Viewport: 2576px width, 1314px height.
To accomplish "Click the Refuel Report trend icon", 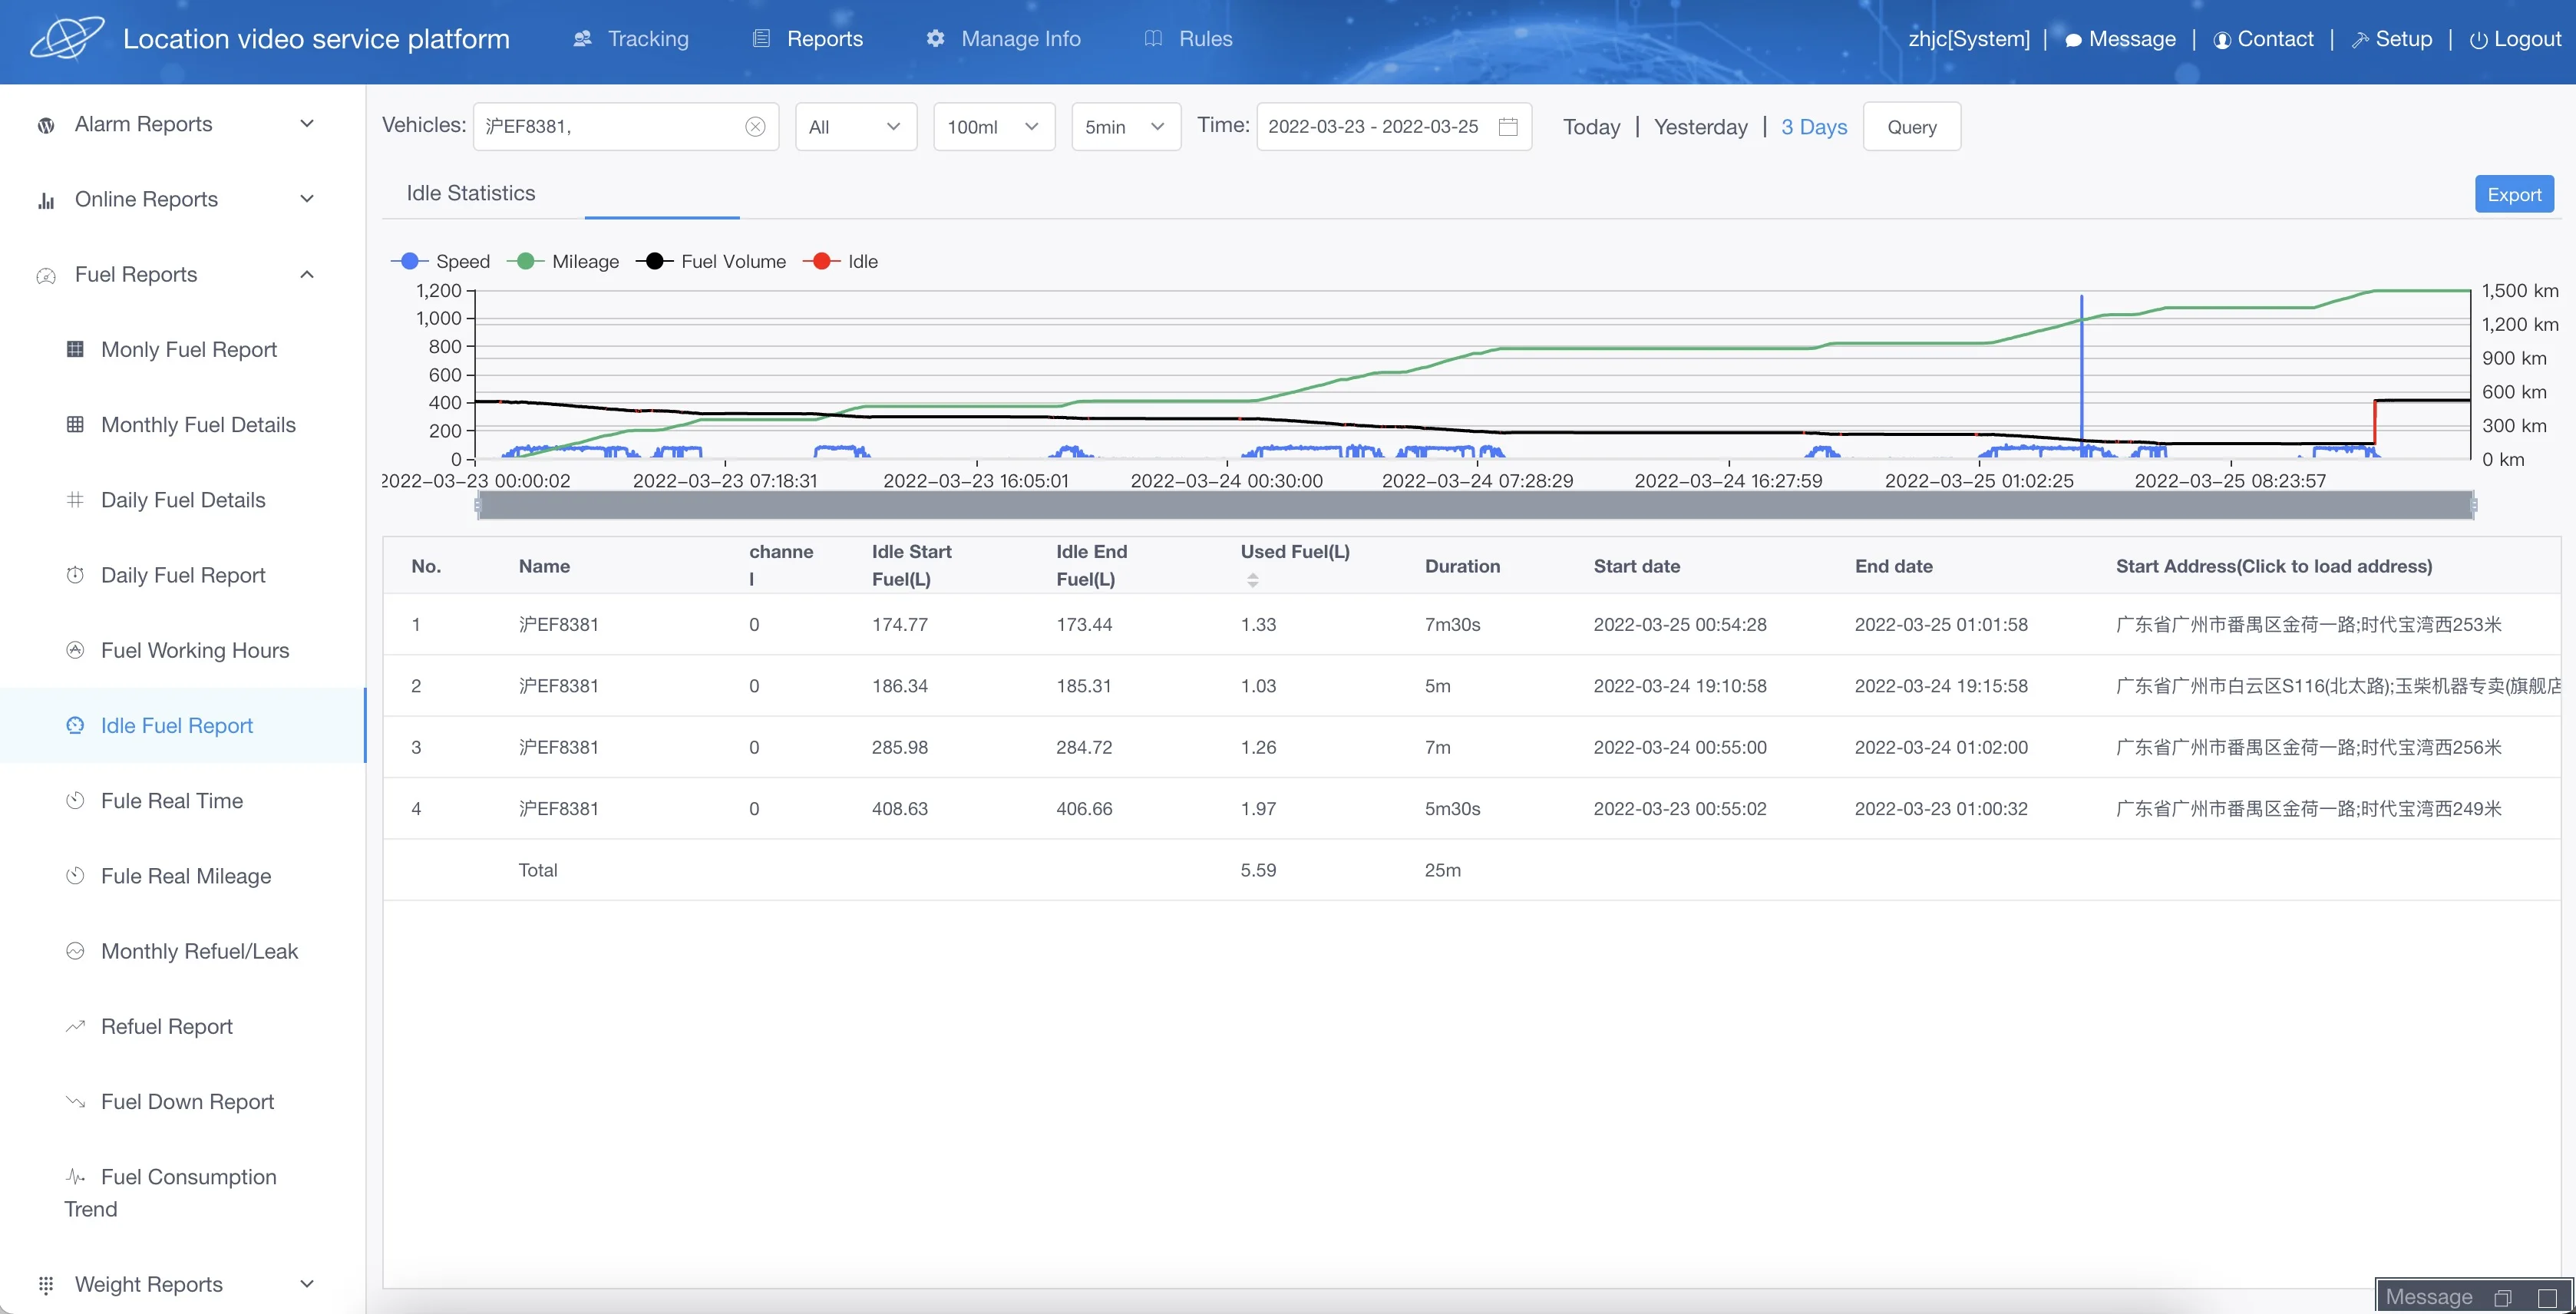I will [75, 1026].
